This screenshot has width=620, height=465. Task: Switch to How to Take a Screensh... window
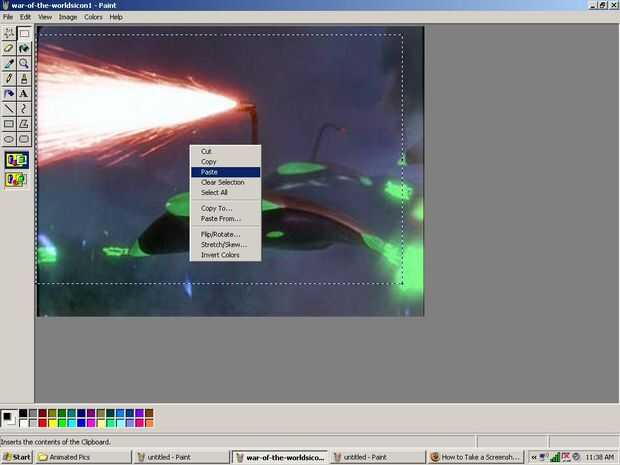476,457
